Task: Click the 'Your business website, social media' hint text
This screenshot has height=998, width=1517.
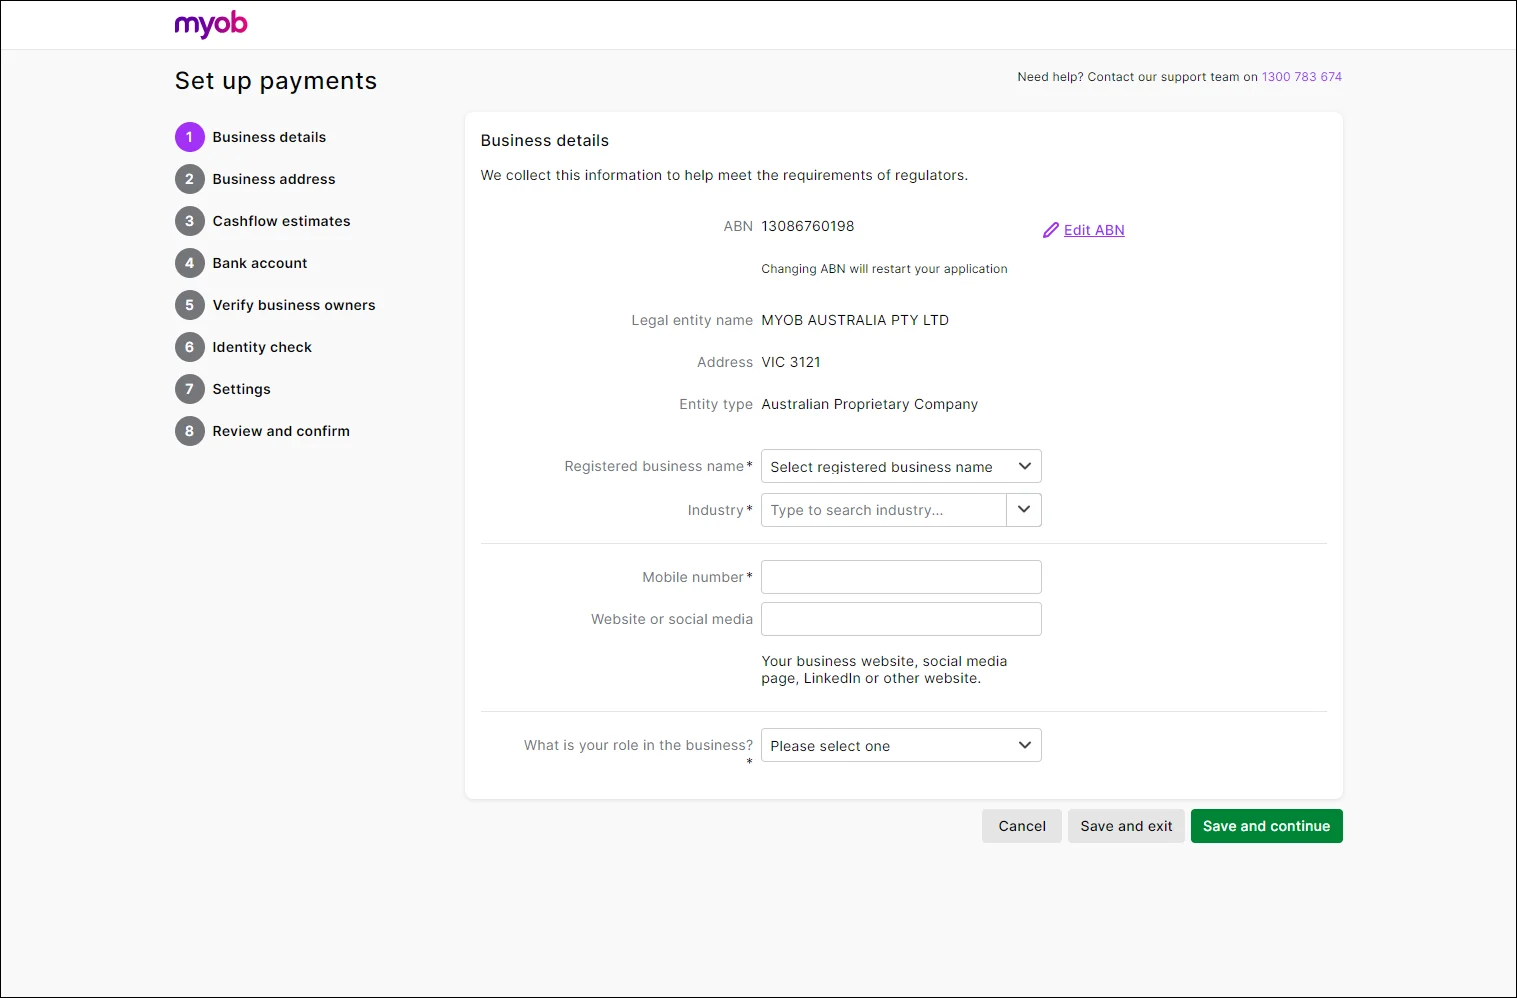Action: click(x=884, y=670)
